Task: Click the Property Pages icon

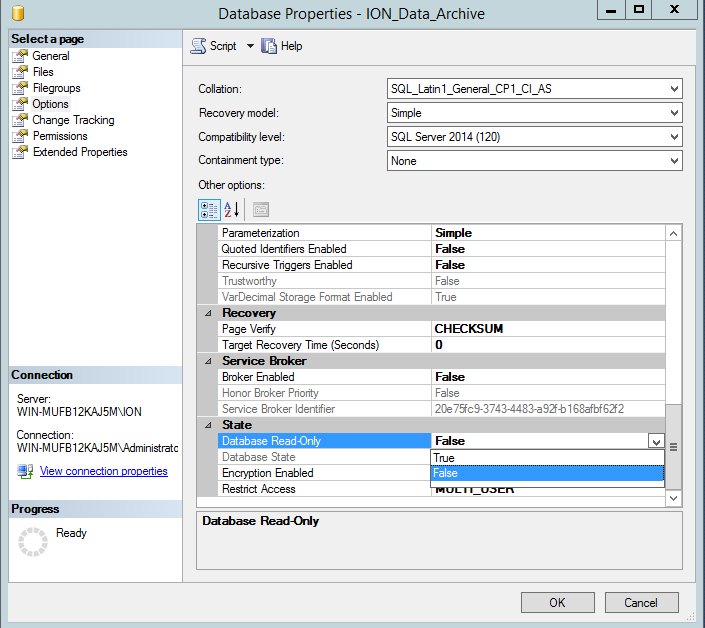Action: 261,209
